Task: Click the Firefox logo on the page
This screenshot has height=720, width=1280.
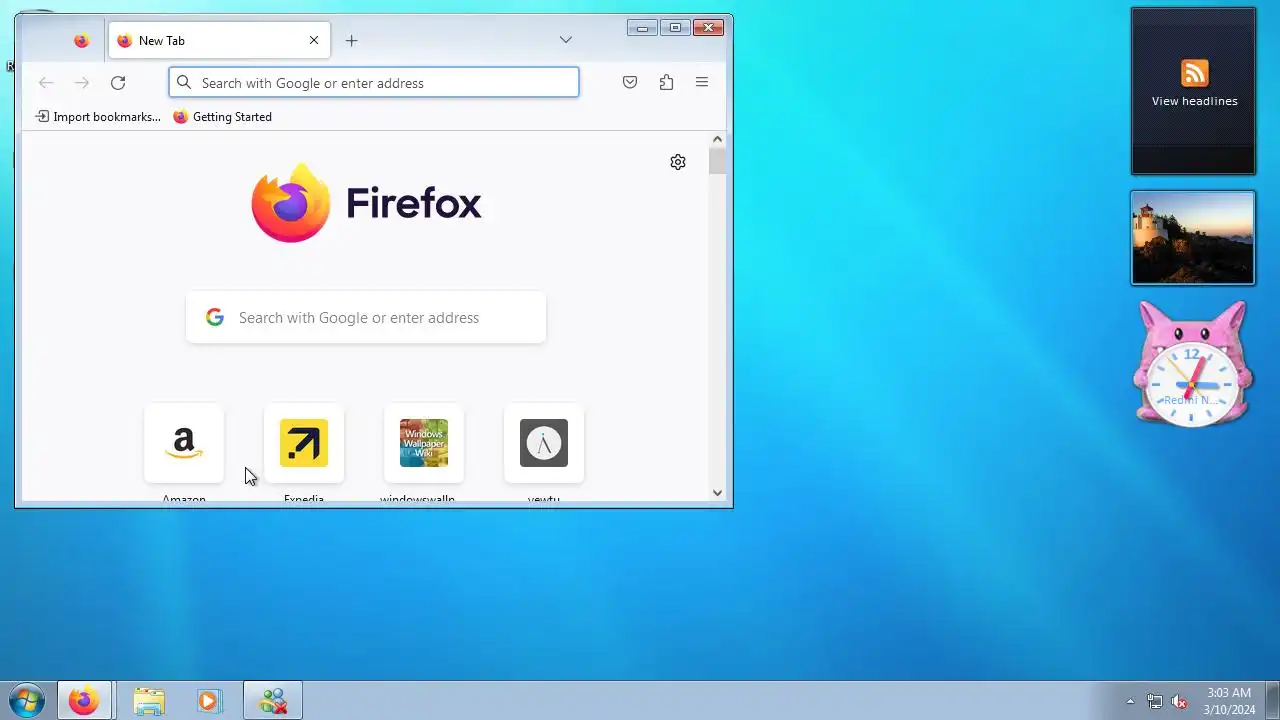Action: click(366, 203)
